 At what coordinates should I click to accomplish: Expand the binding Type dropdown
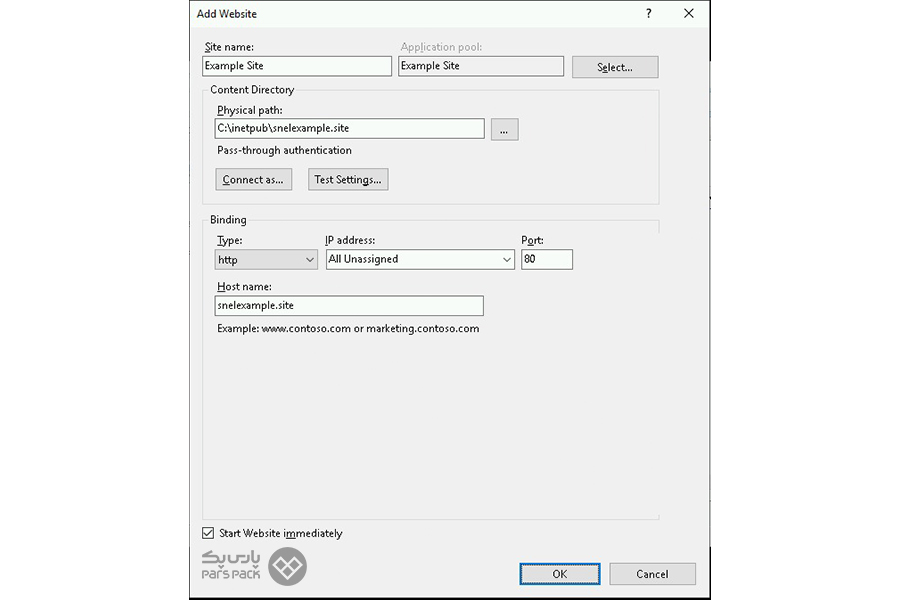pyautogui.click(x=266, y=260)
